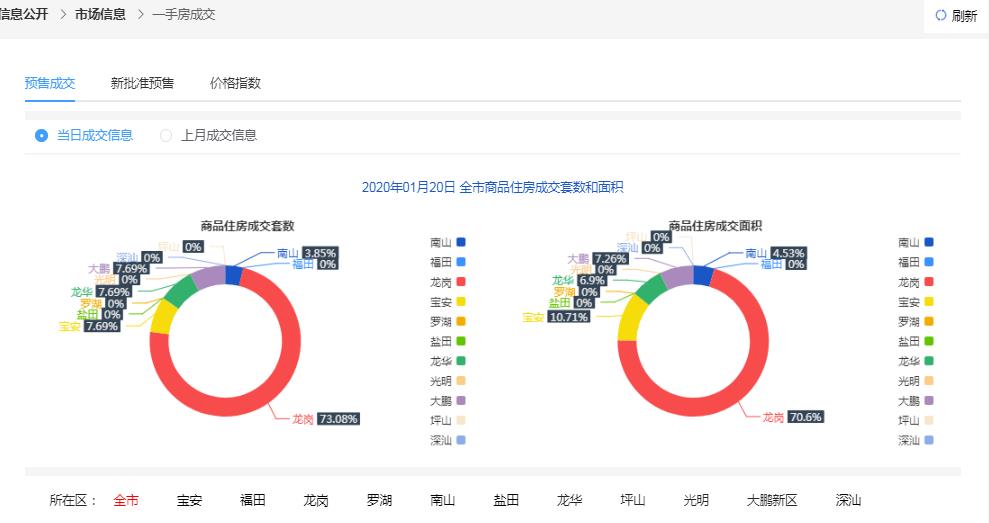989x523 pixels.
Task: Click the 大鹏 7.26% data label
Action: tap(597, 259)
